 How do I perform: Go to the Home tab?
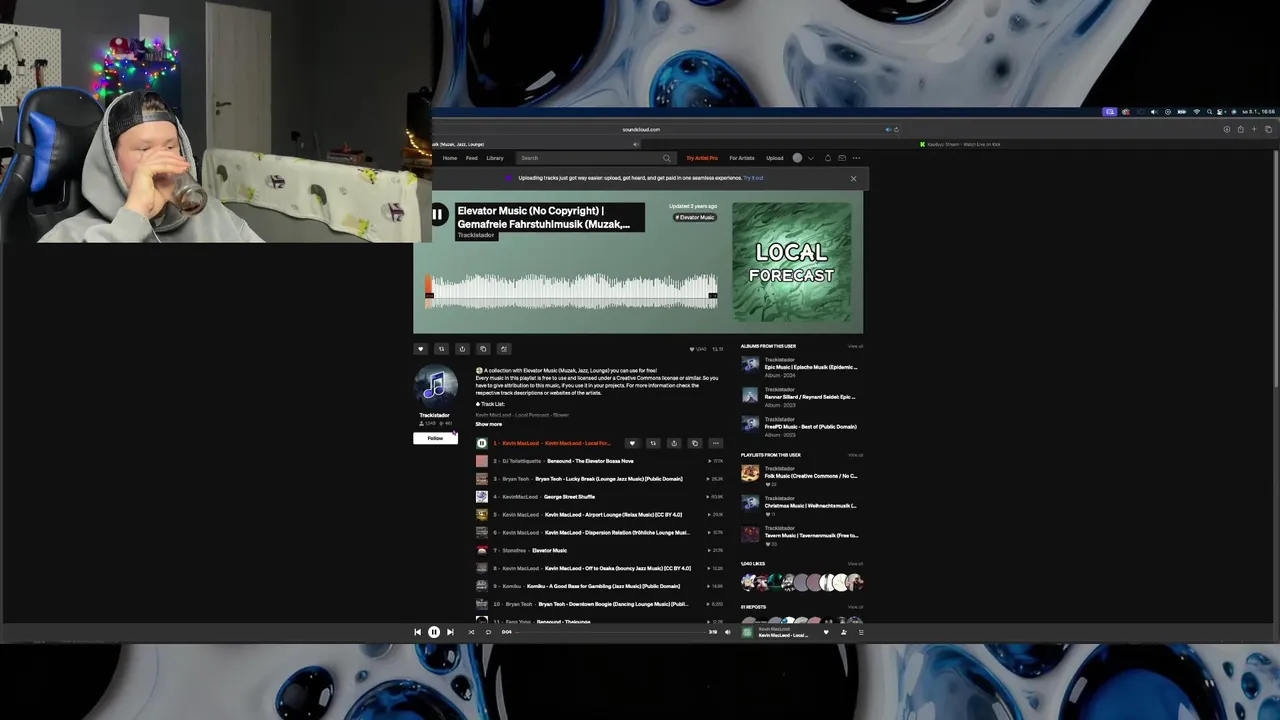(x=450, y=158)
